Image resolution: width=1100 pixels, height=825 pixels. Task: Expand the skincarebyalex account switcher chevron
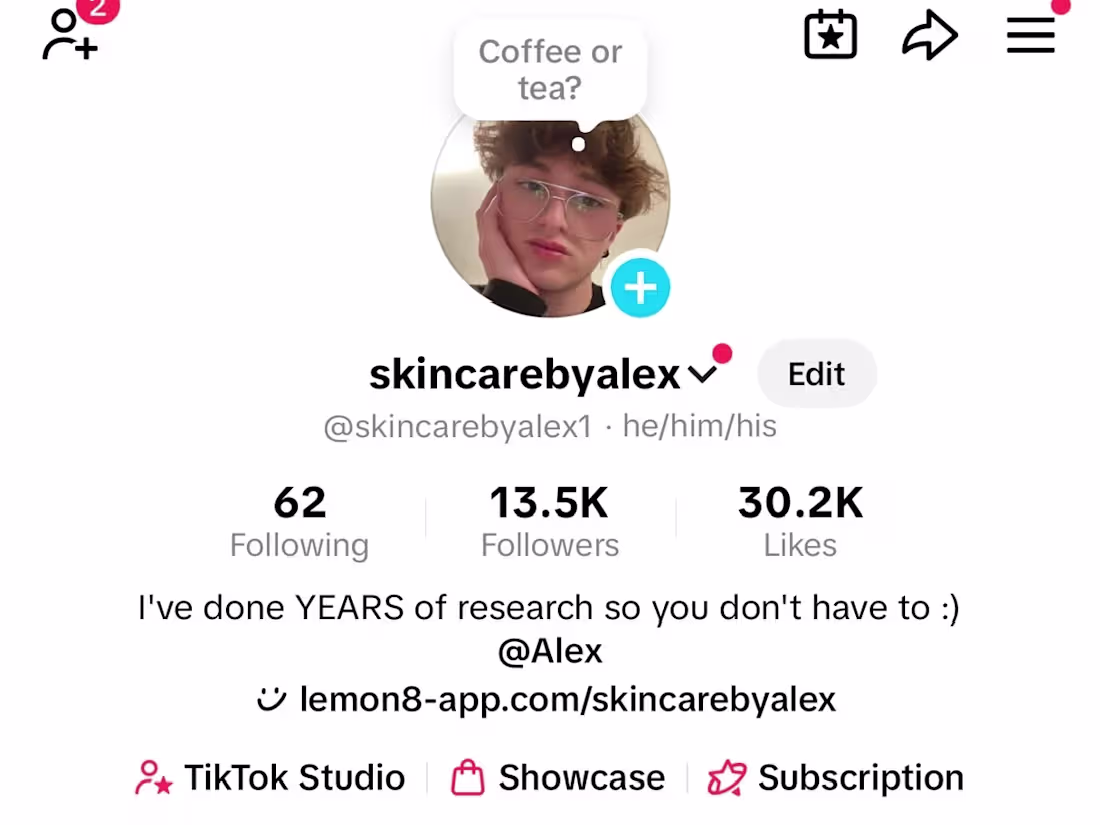coord(703,375)
